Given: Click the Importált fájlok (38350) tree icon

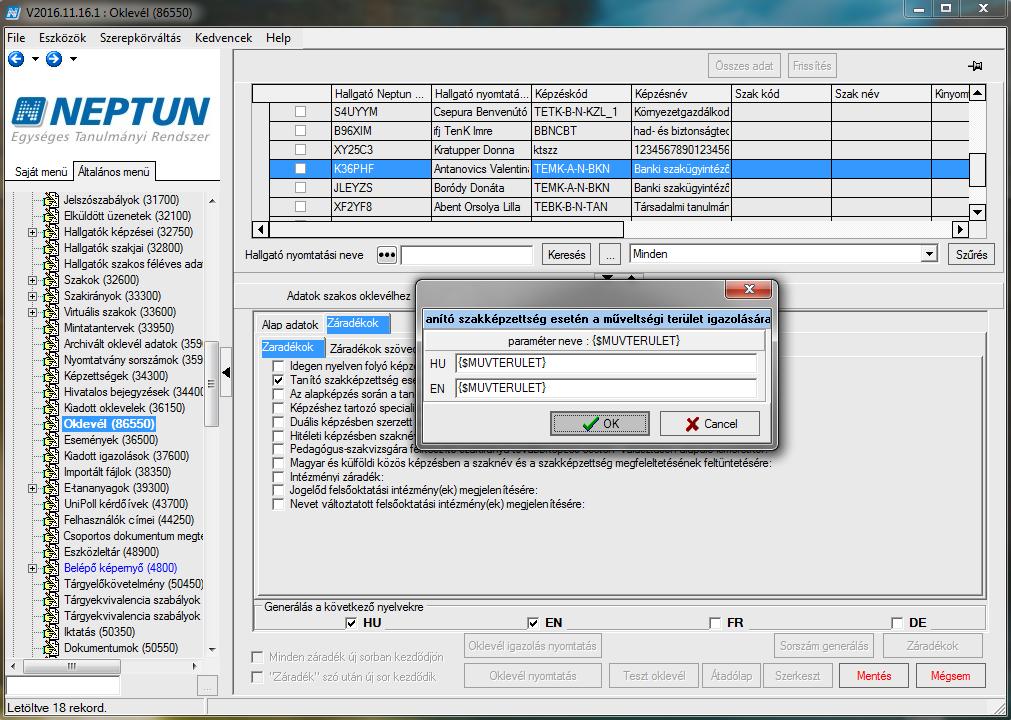Looking at the screenshot, I should [51, 472].
